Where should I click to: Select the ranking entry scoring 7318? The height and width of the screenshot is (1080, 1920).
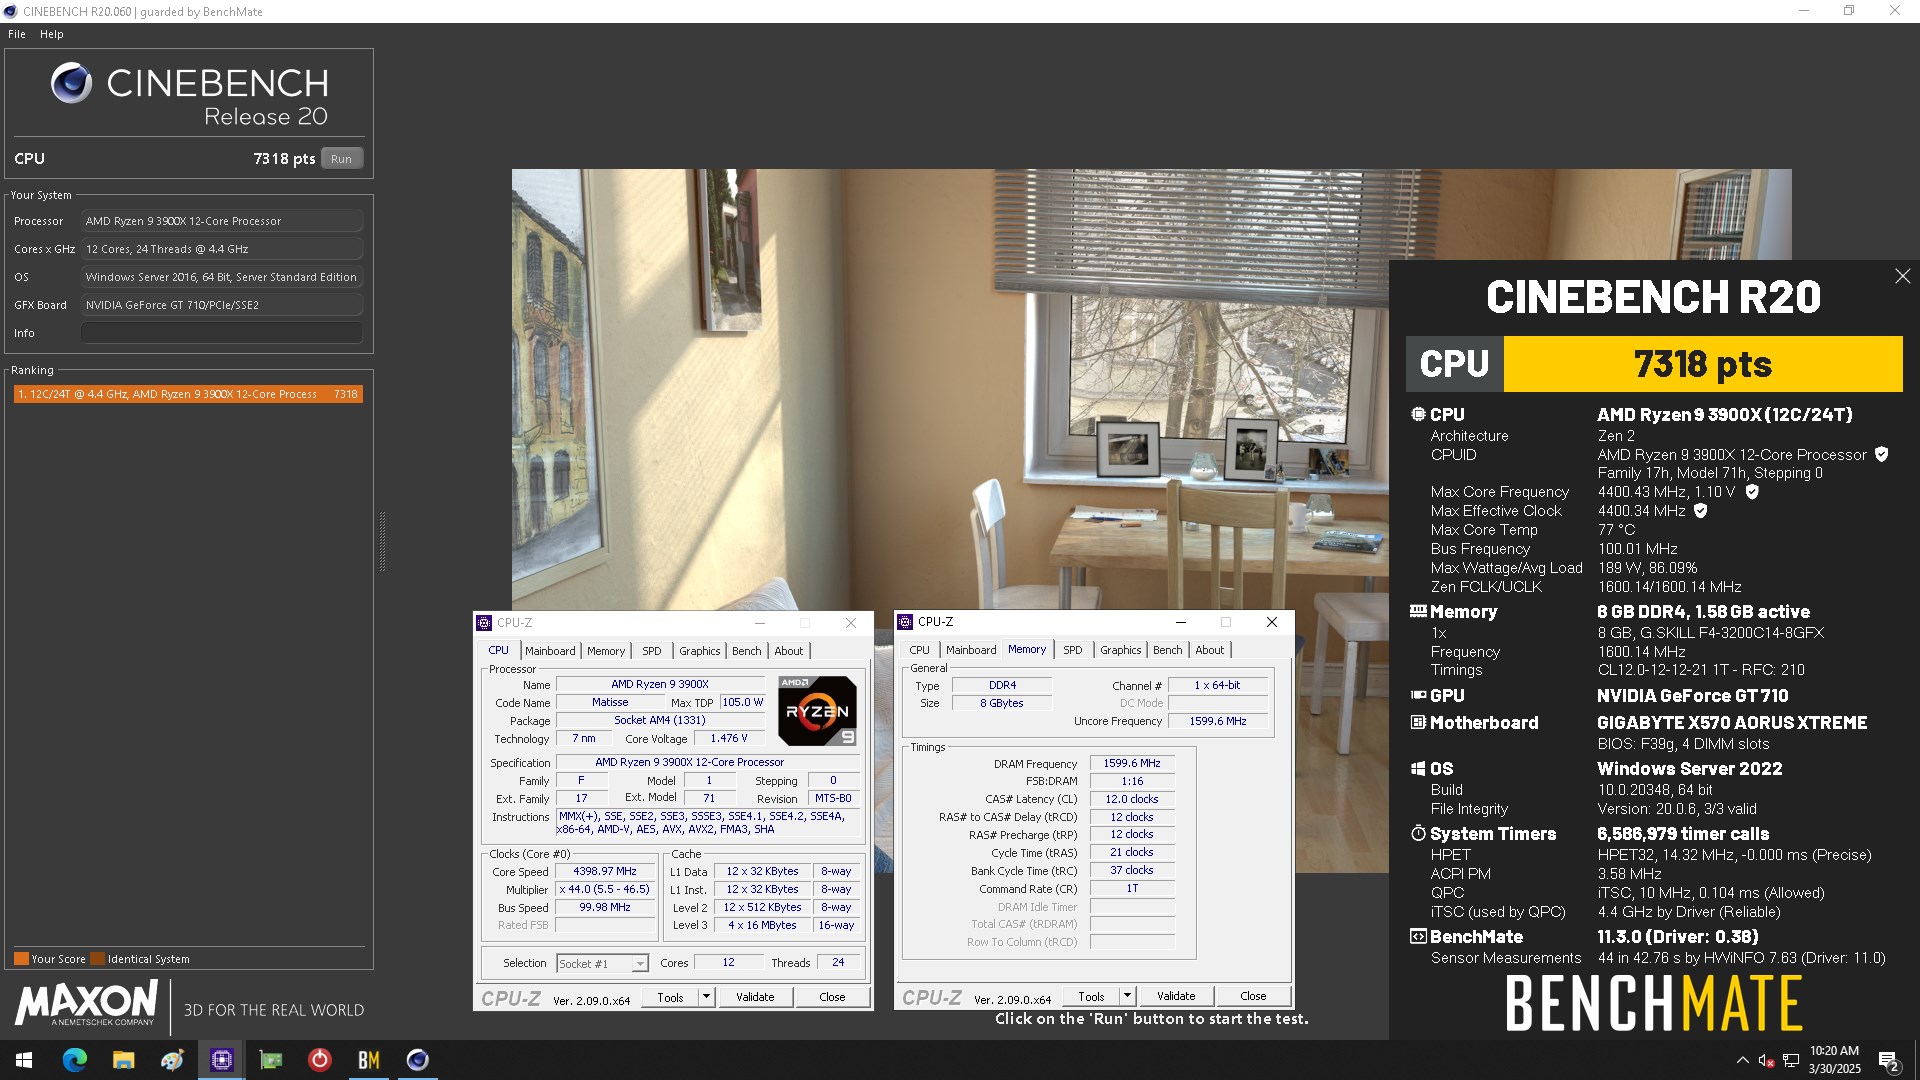click(188, 394)
